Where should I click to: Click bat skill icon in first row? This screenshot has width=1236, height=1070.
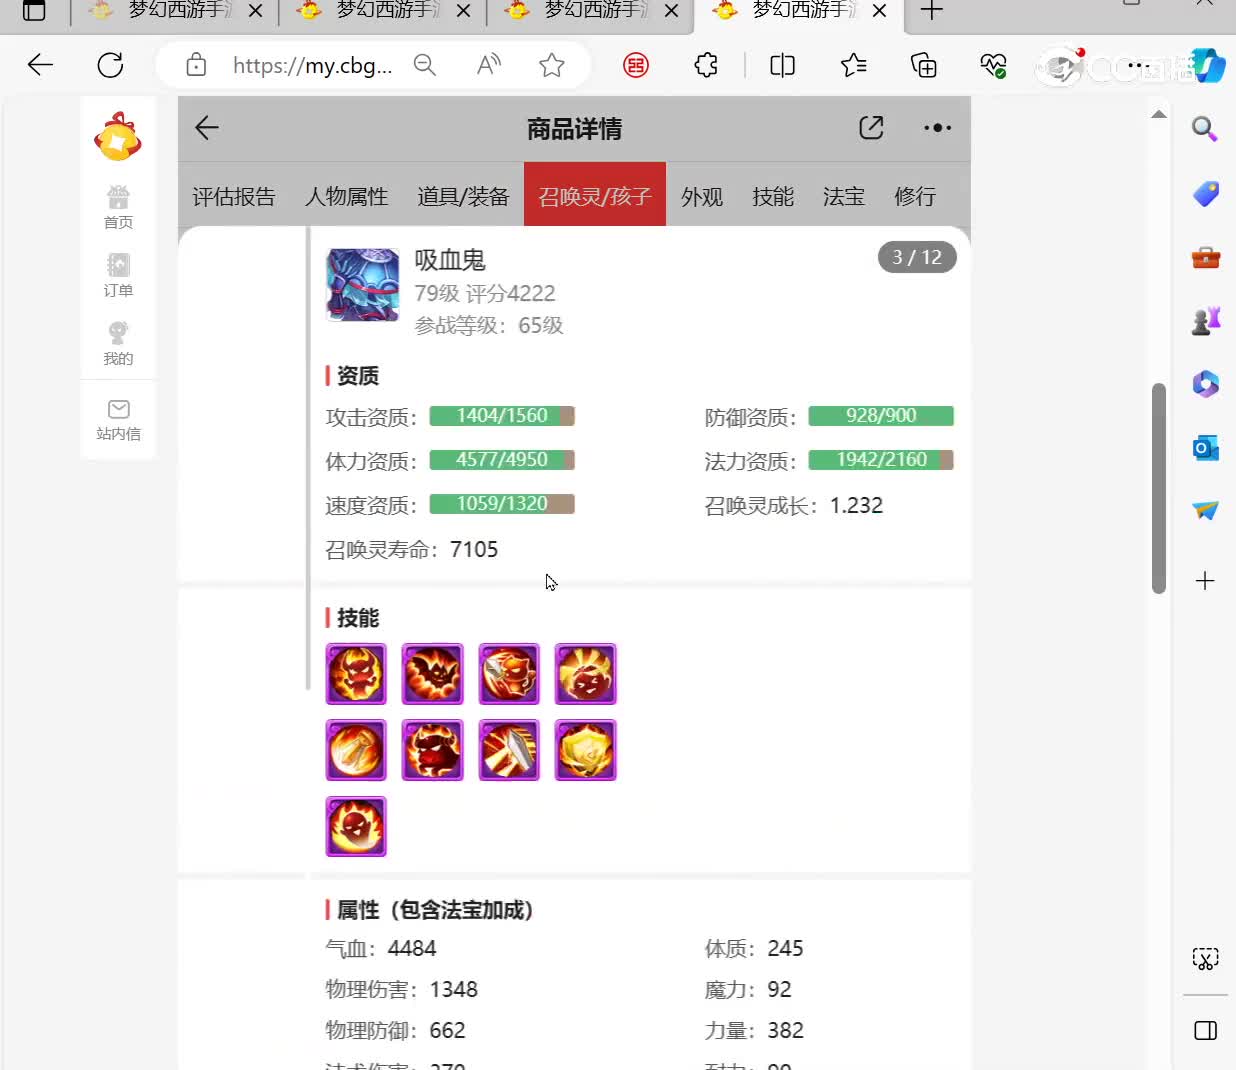433,674
